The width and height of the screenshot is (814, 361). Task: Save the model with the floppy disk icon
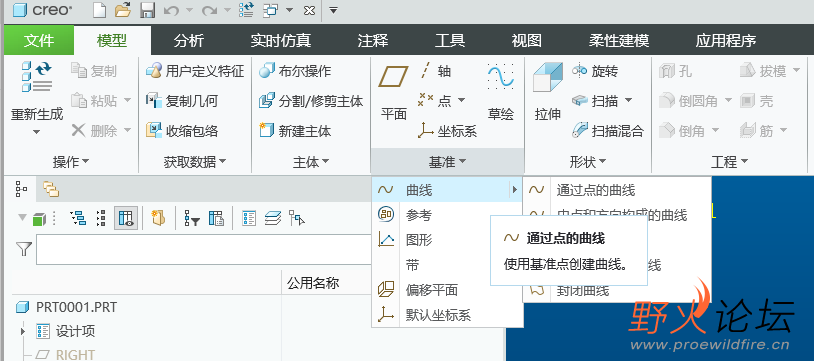147,10
